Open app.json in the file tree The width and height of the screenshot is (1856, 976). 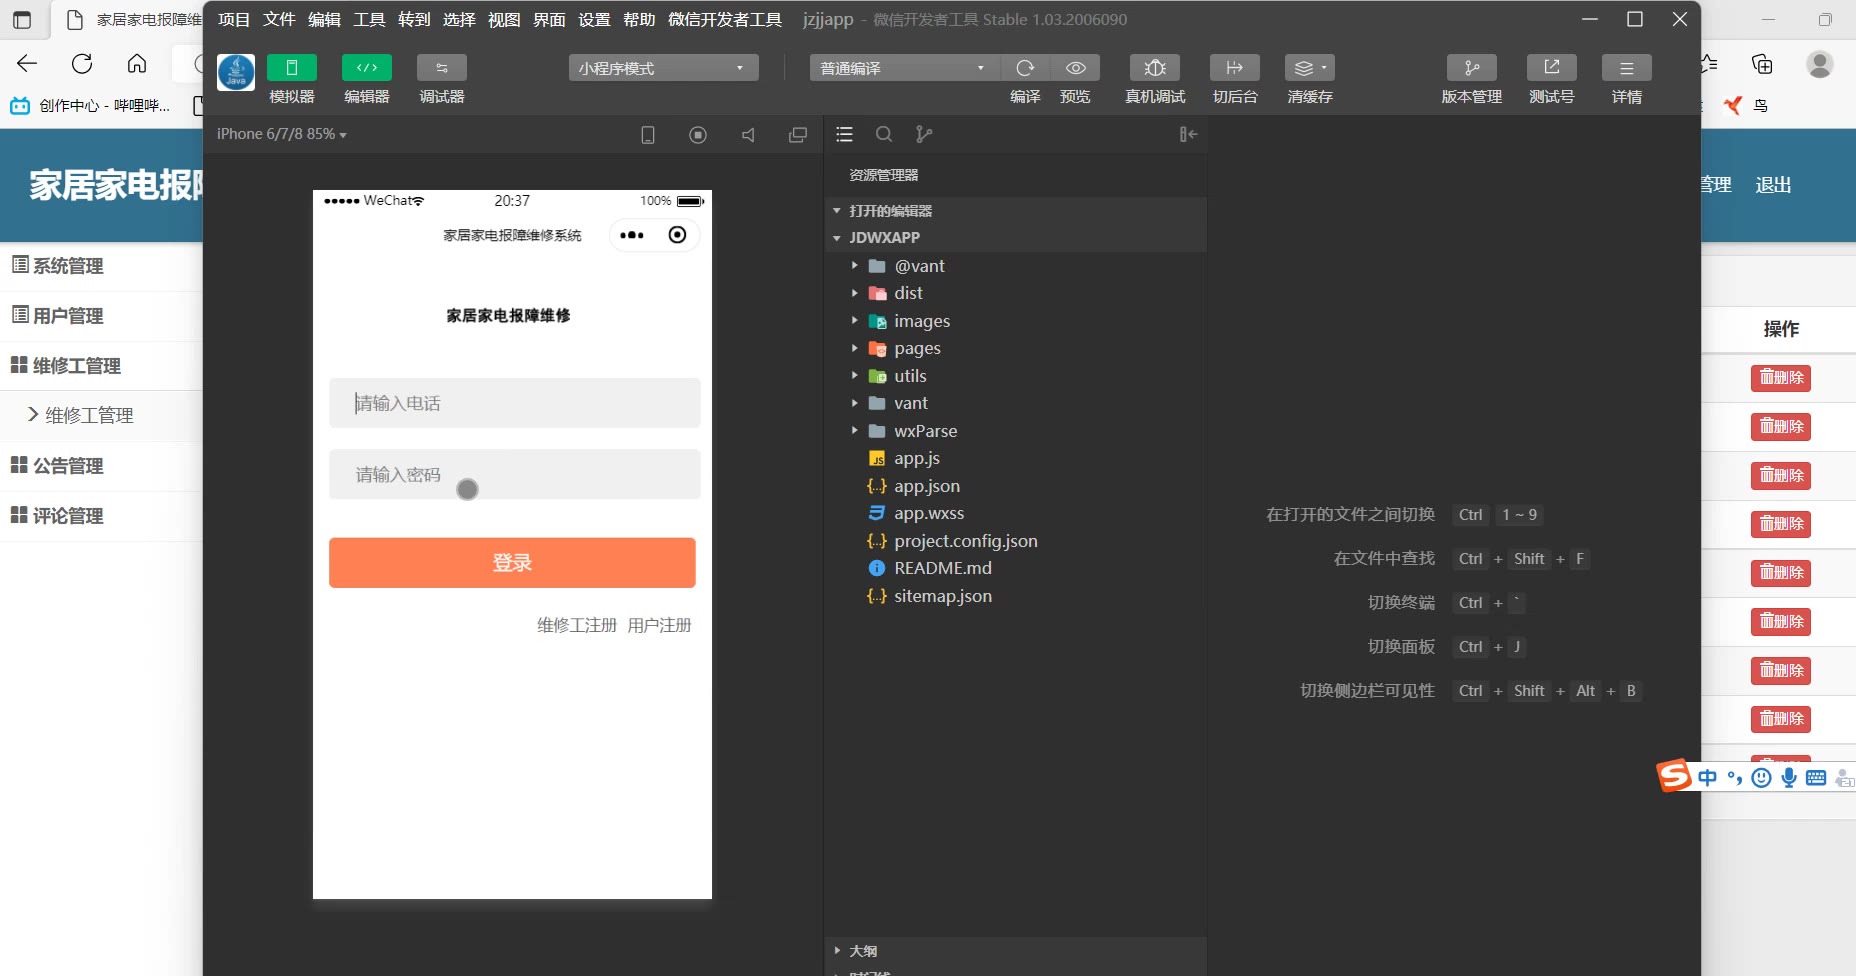(926, 486)
